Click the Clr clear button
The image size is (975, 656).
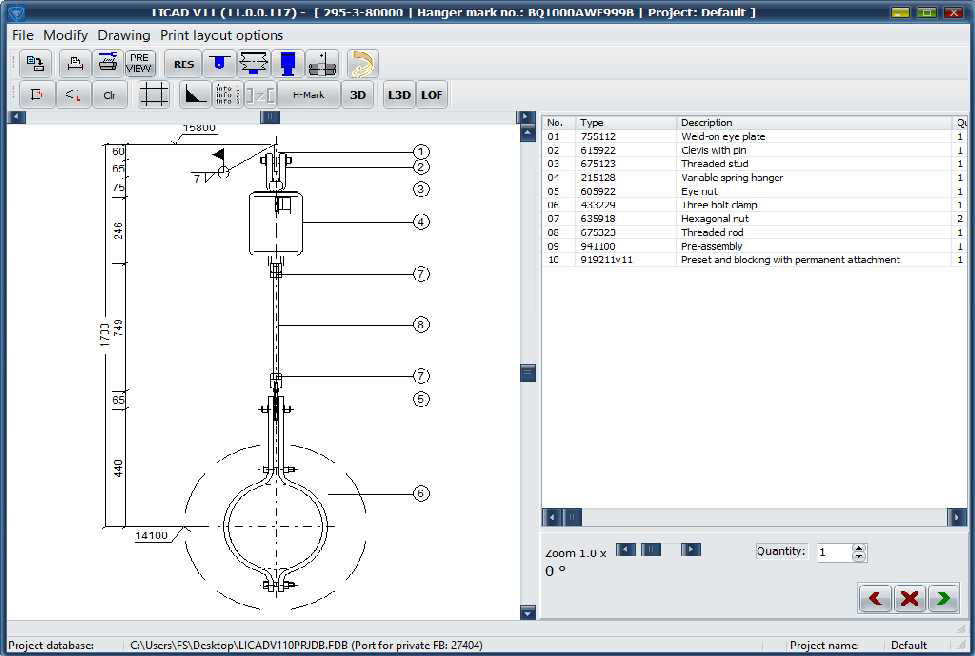tap(109, 95)
